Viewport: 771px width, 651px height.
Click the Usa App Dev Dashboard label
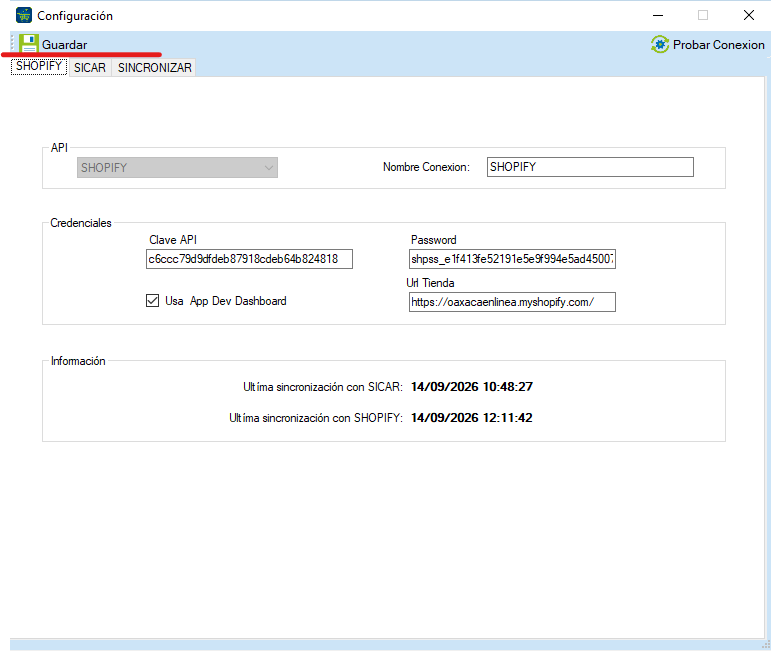point(226,301)
